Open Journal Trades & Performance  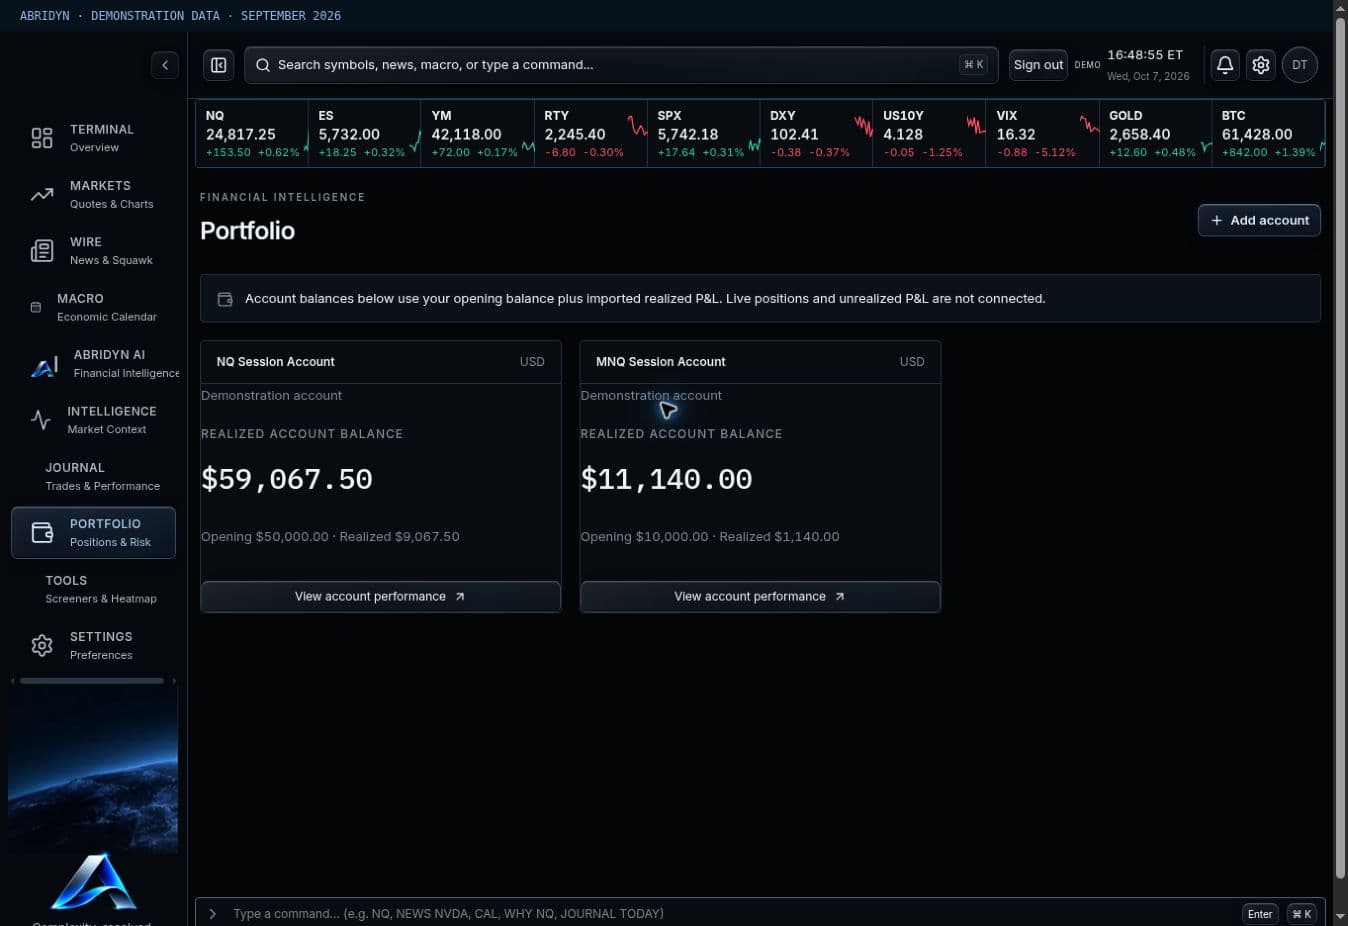pyautogui.click(x=93, y=476)
